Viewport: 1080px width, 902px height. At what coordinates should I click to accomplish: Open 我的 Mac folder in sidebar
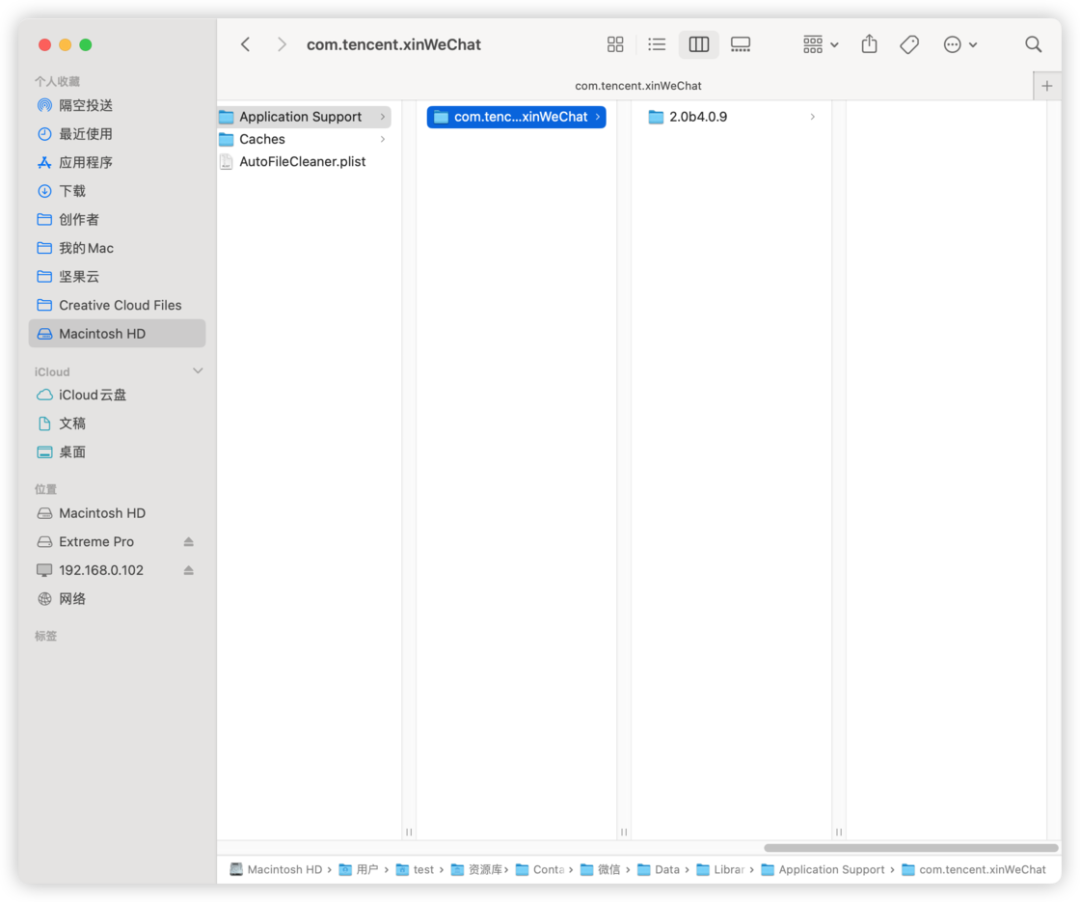pyautogui.click(x=117, y=249)
